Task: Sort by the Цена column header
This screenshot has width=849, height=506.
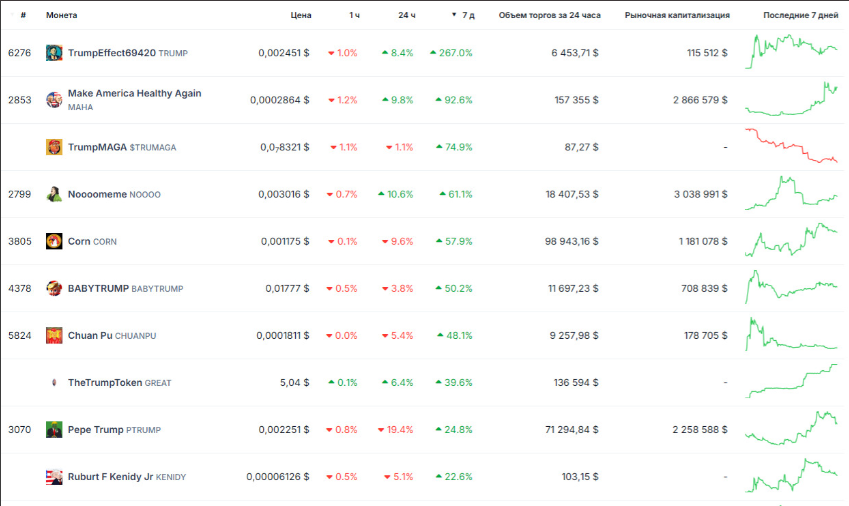Action: pos(301,15)
